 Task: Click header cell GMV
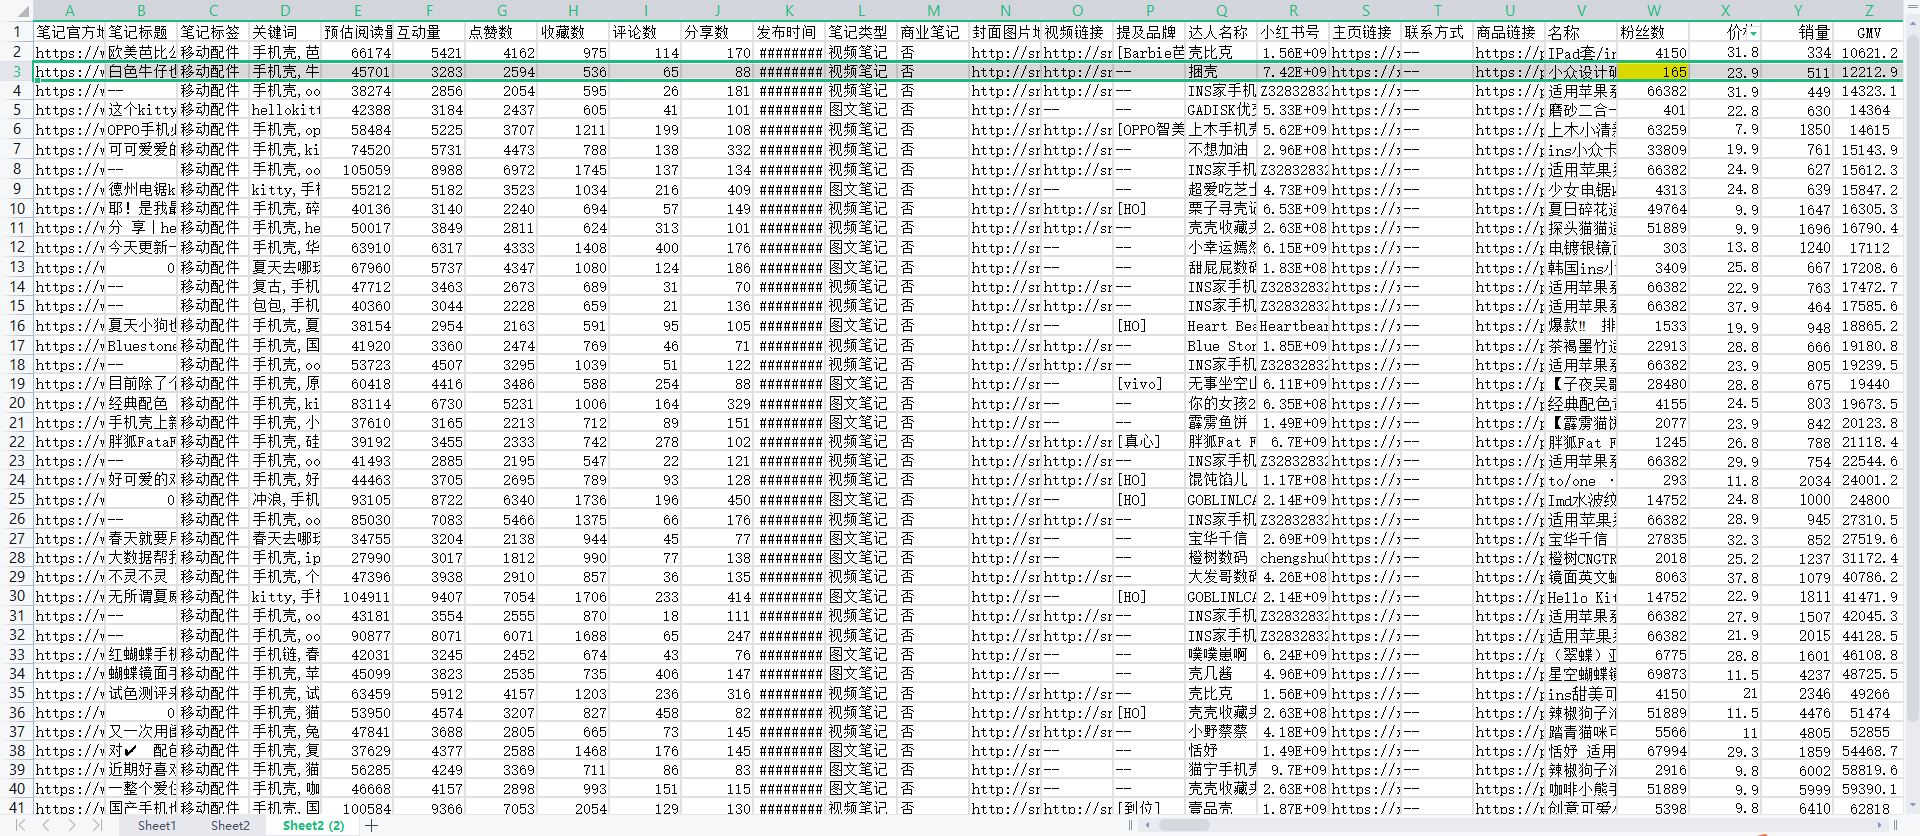1869,32
